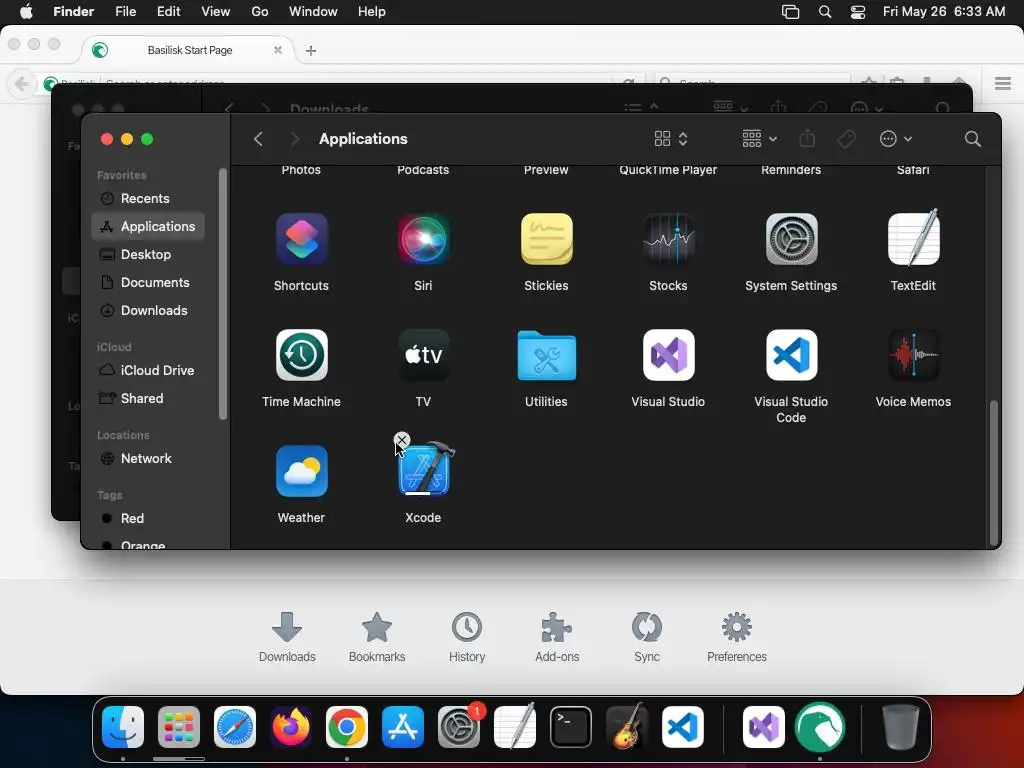Click the Applications window vertical scrollbar

click(994, 473)
